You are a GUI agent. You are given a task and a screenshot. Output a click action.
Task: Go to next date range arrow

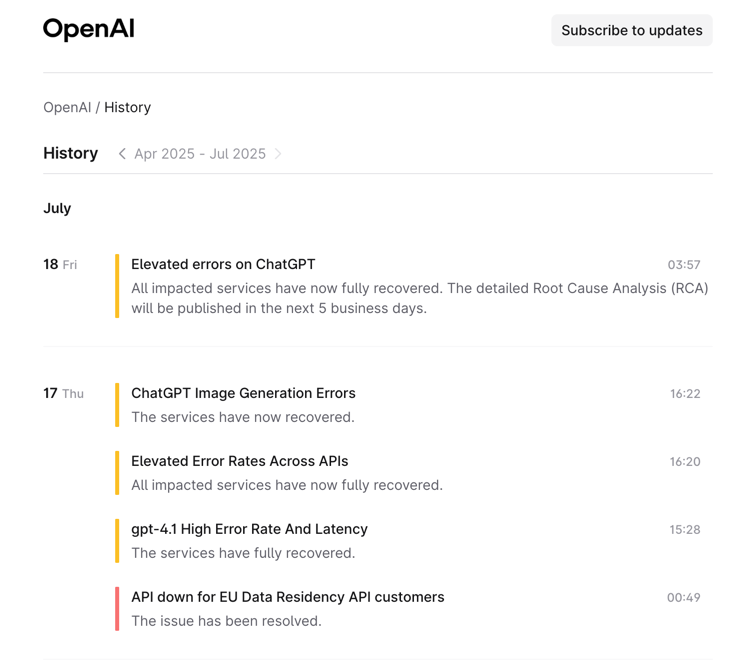point(278,153)
